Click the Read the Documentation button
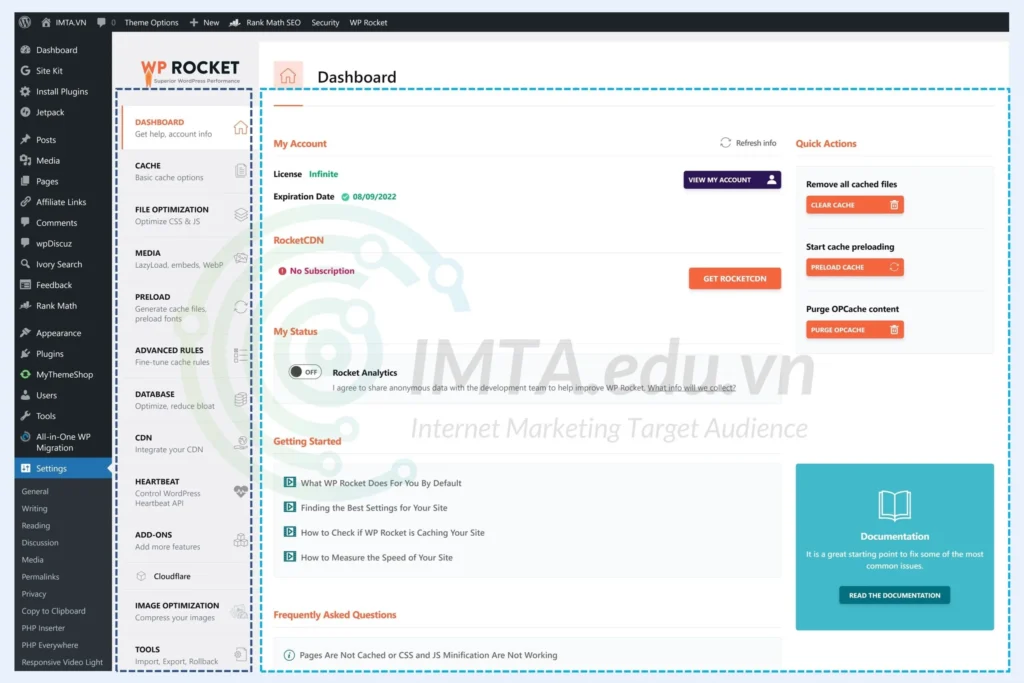1024x683 pixels. click(894, 595)
